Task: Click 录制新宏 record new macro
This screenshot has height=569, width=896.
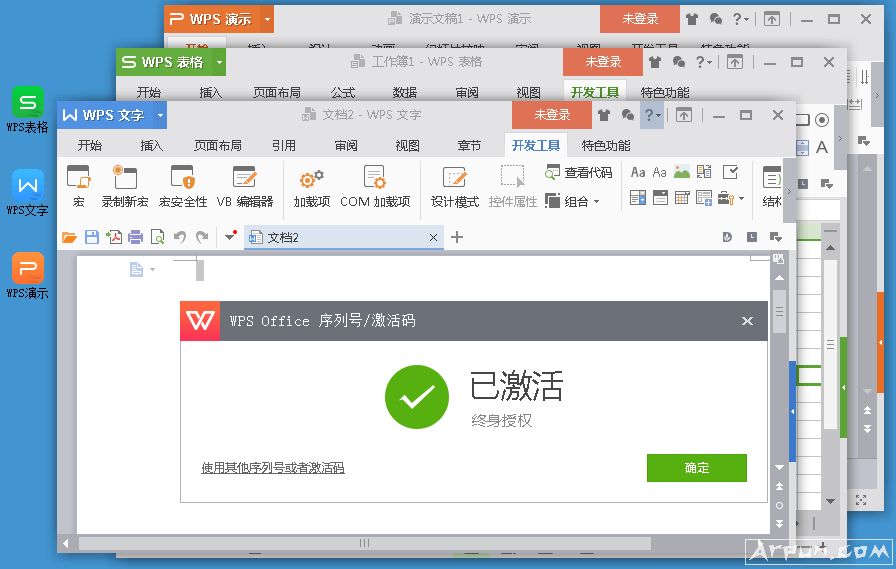Action: [x=125, y=186]
